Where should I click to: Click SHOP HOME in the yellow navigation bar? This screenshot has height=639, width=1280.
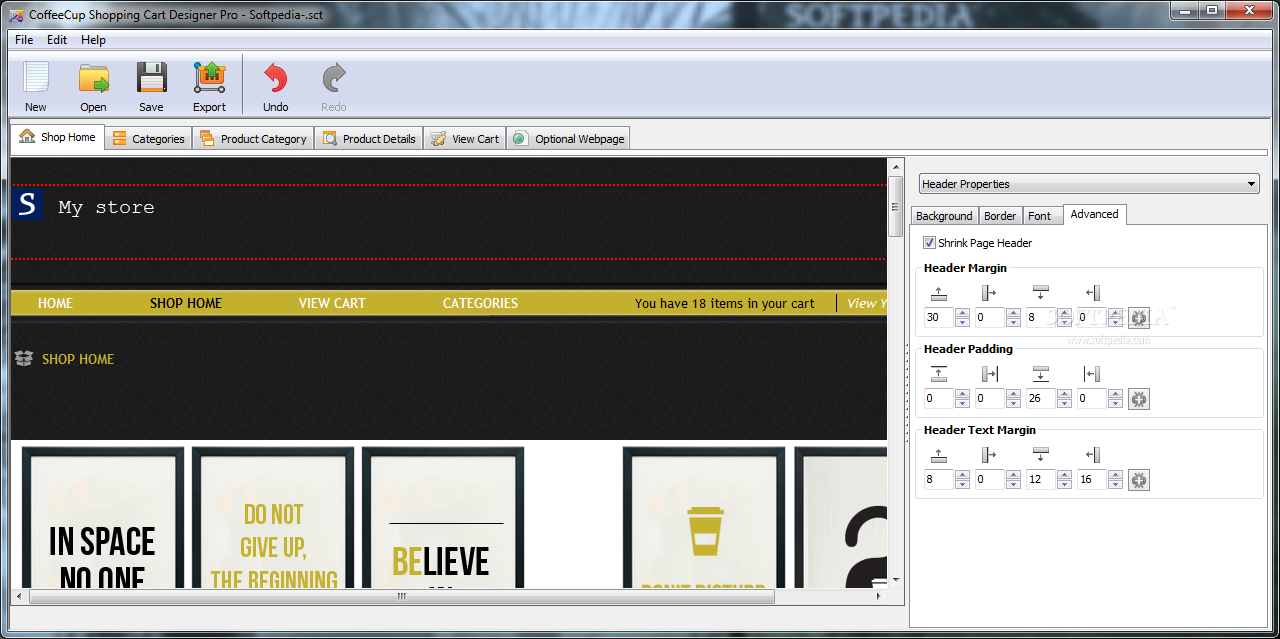click(x=186, y=303)
